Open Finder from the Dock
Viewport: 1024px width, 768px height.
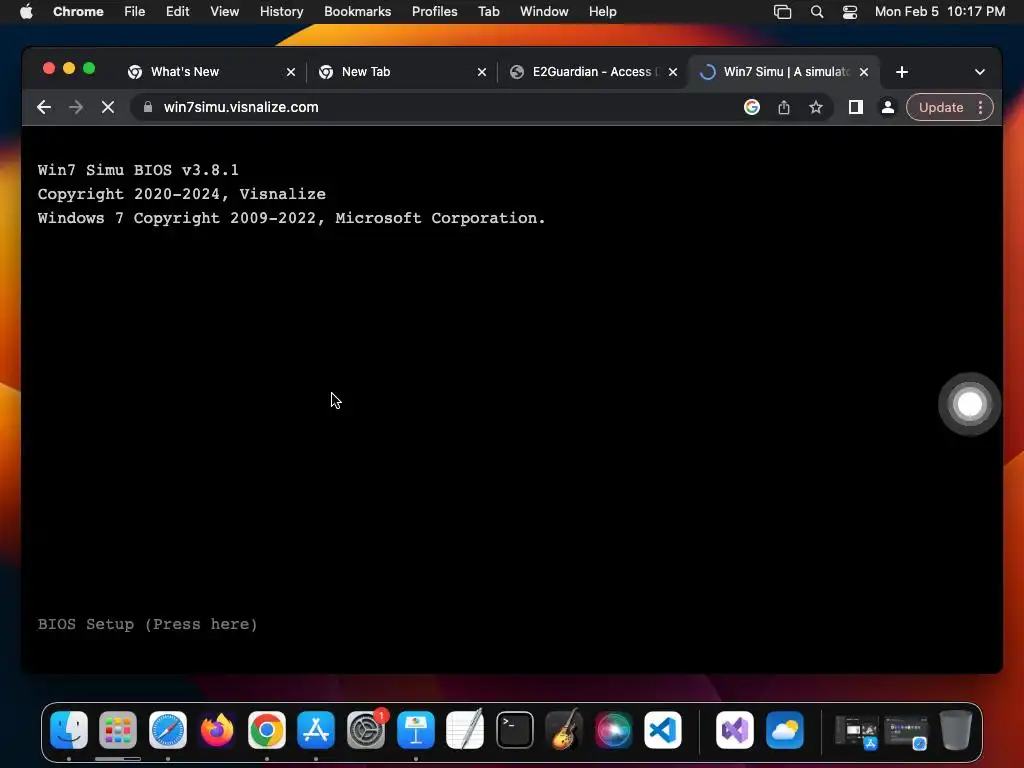tap(69, 729)
